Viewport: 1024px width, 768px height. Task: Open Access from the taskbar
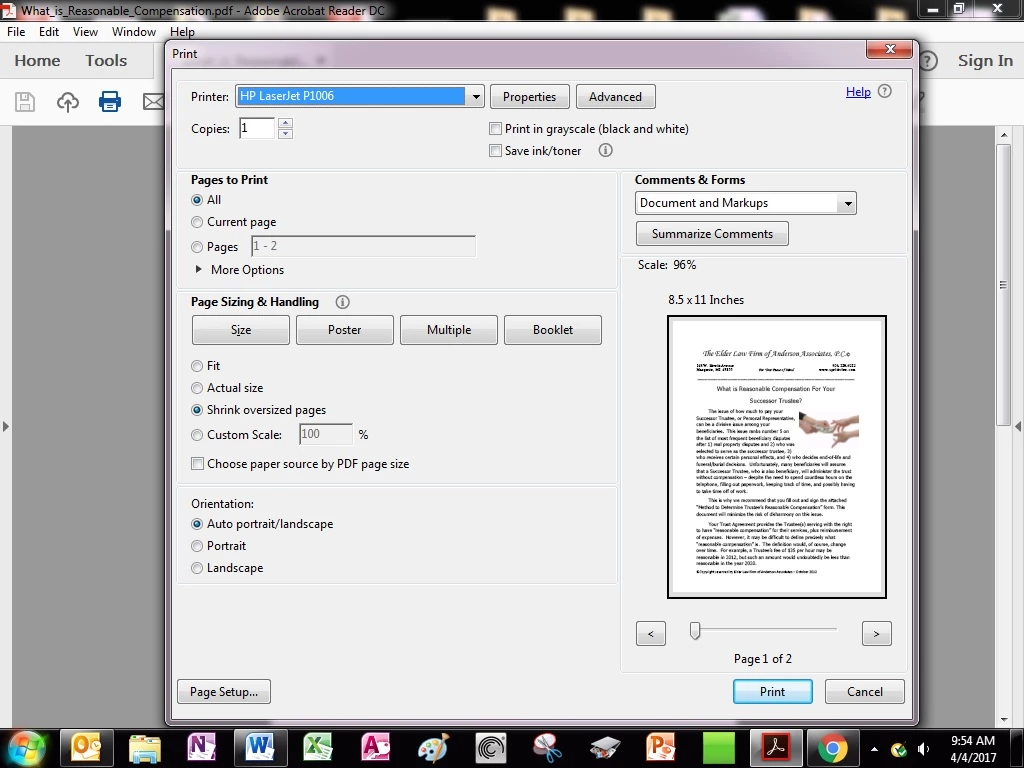pos(376,747)
